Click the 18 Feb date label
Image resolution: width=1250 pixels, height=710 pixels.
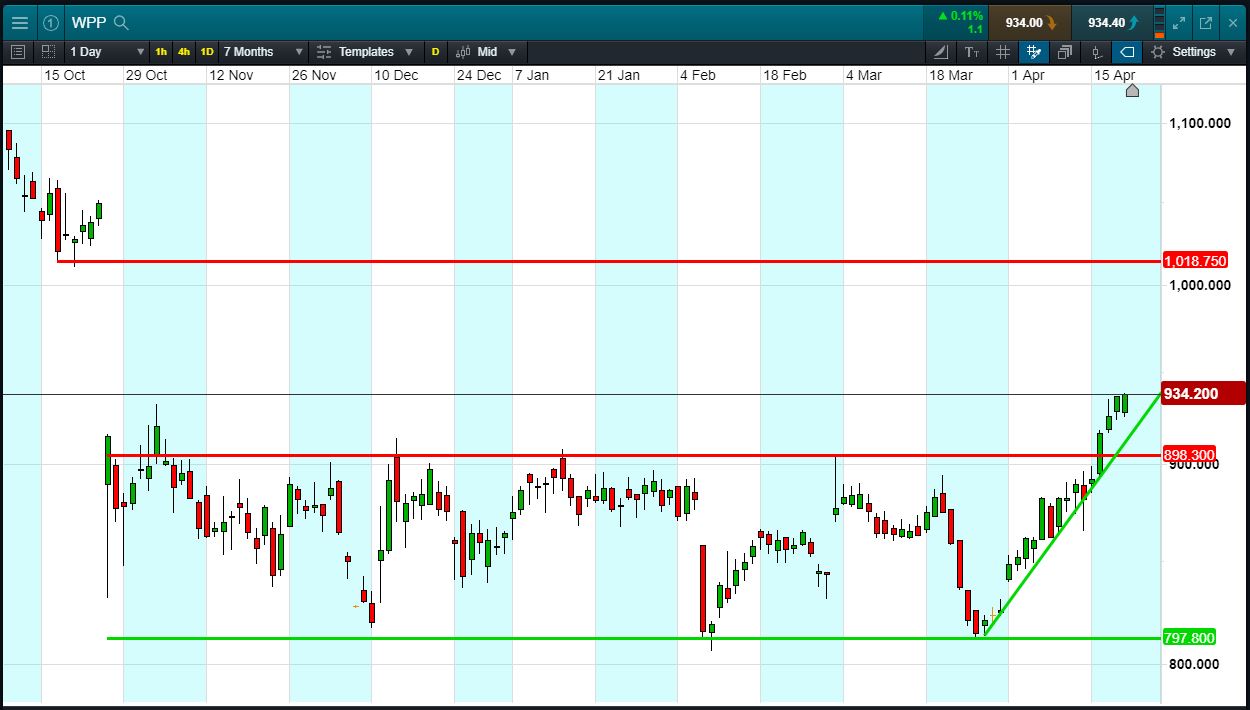pyautogui.click(x=784, y=75)
